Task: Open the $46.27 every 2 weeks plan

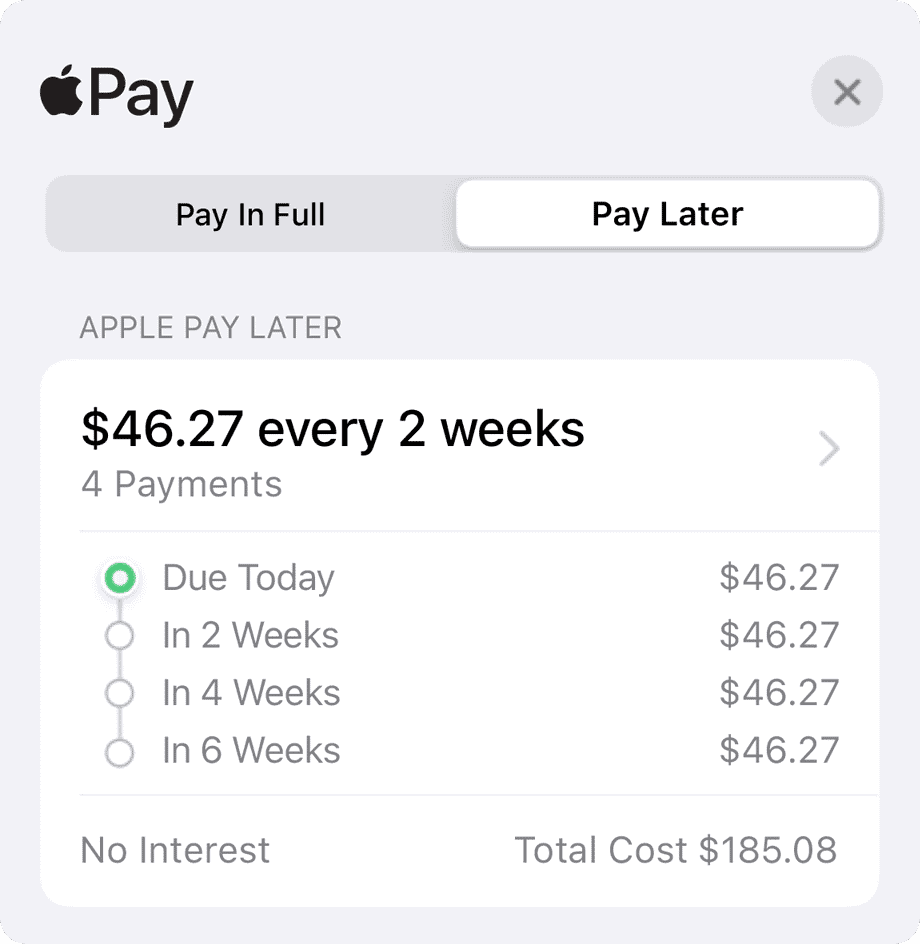Action: point(332,430)
